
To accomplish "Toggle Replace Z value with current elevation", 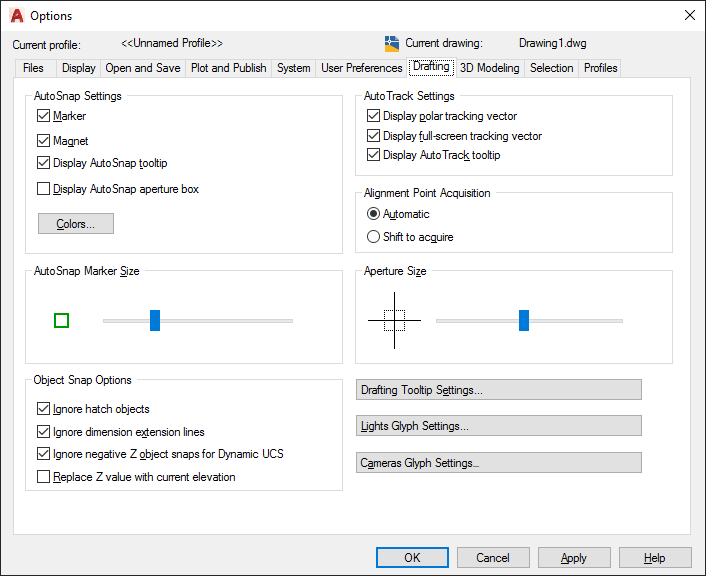I will 44,477.
